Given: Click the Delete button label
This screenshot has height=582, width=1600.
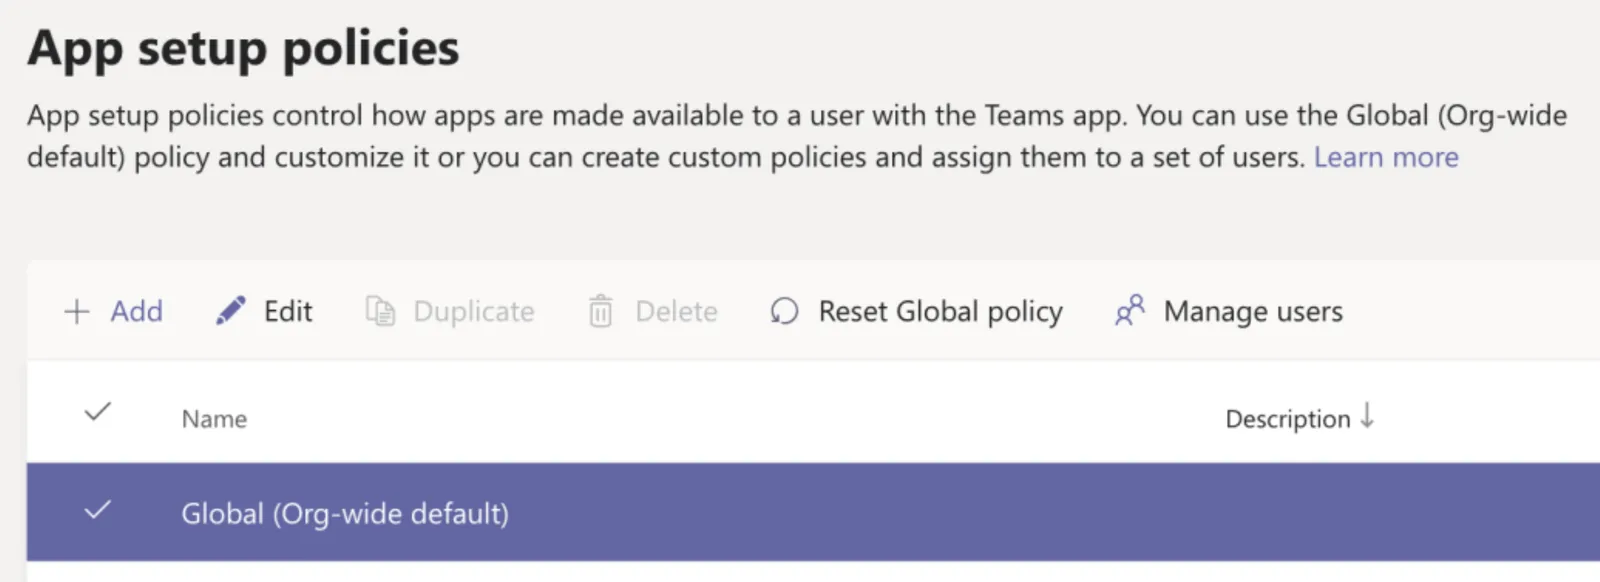Looking at the screenshot, I should click(x=676, y=311).
